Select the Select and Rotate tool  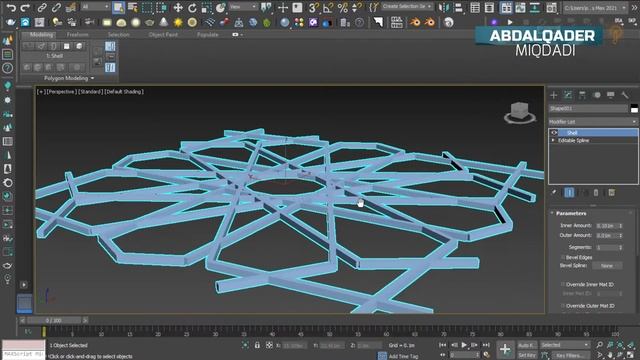[192, 7]
